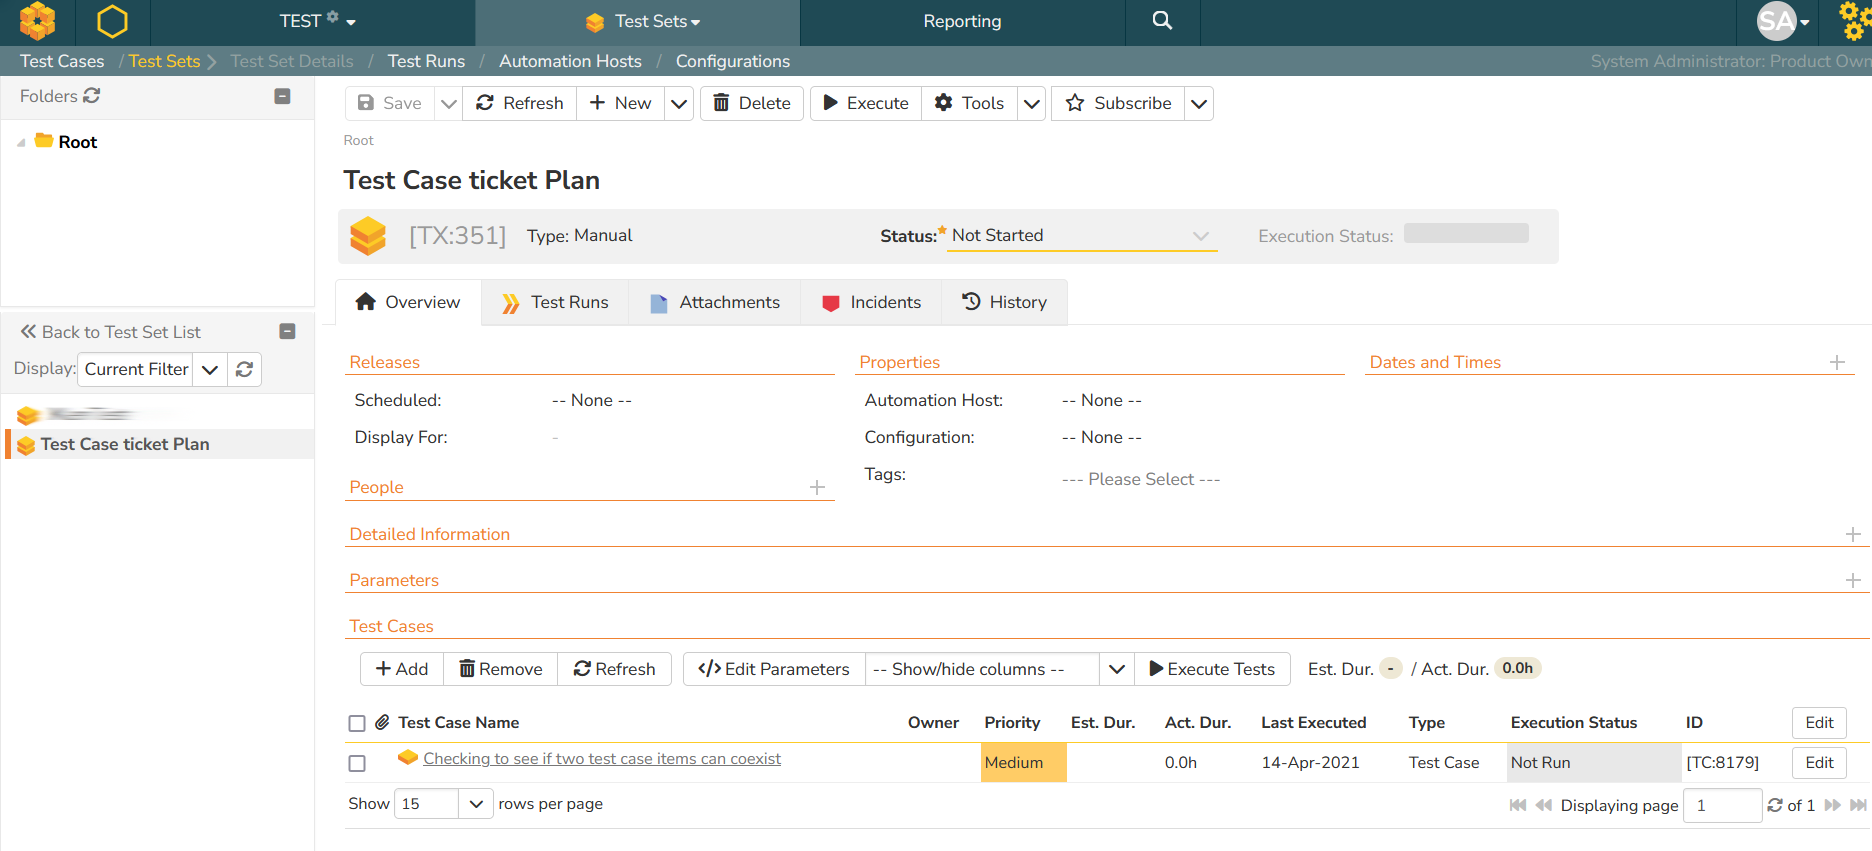Click the Execute Tests button
Viewport: 1872px width, 851px height.
point(1212,669)
